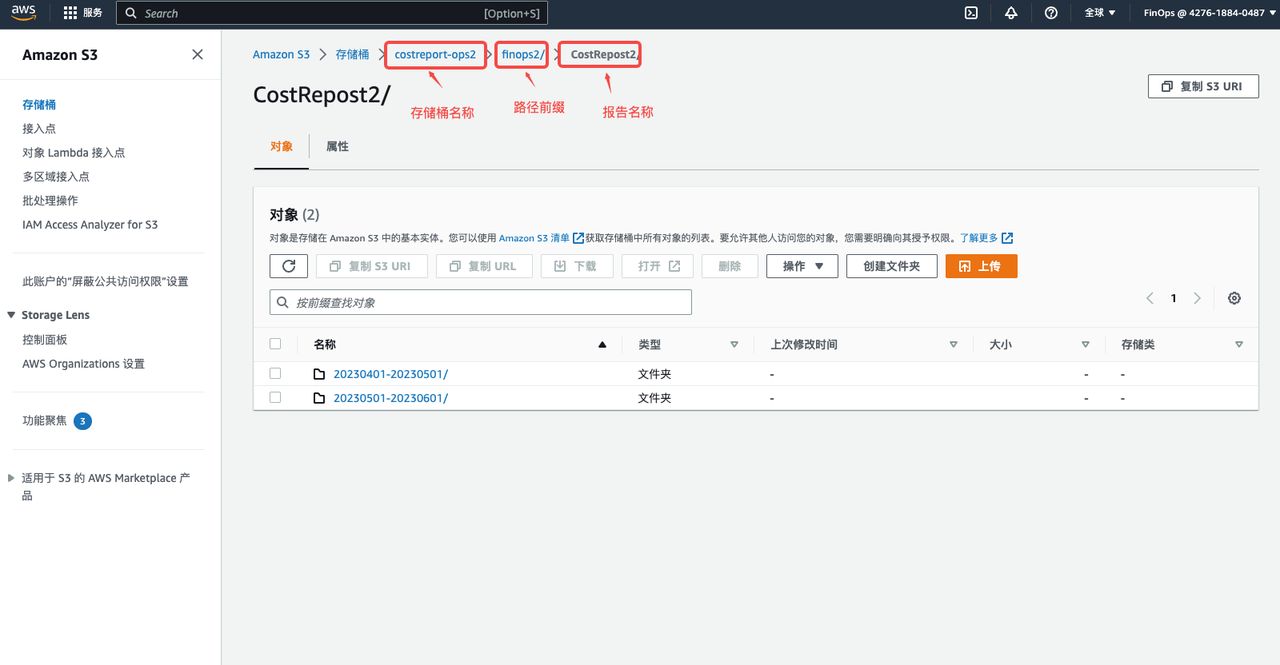Open the CloudShell terminal icon
Screen dimensions: 1280x665
(x=971, y=13)
